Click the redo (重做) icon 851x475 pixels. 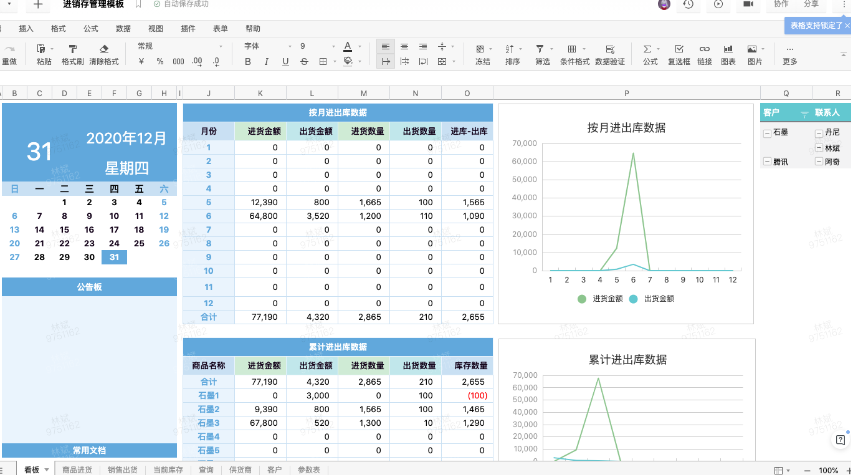click(x=9, y=49)
